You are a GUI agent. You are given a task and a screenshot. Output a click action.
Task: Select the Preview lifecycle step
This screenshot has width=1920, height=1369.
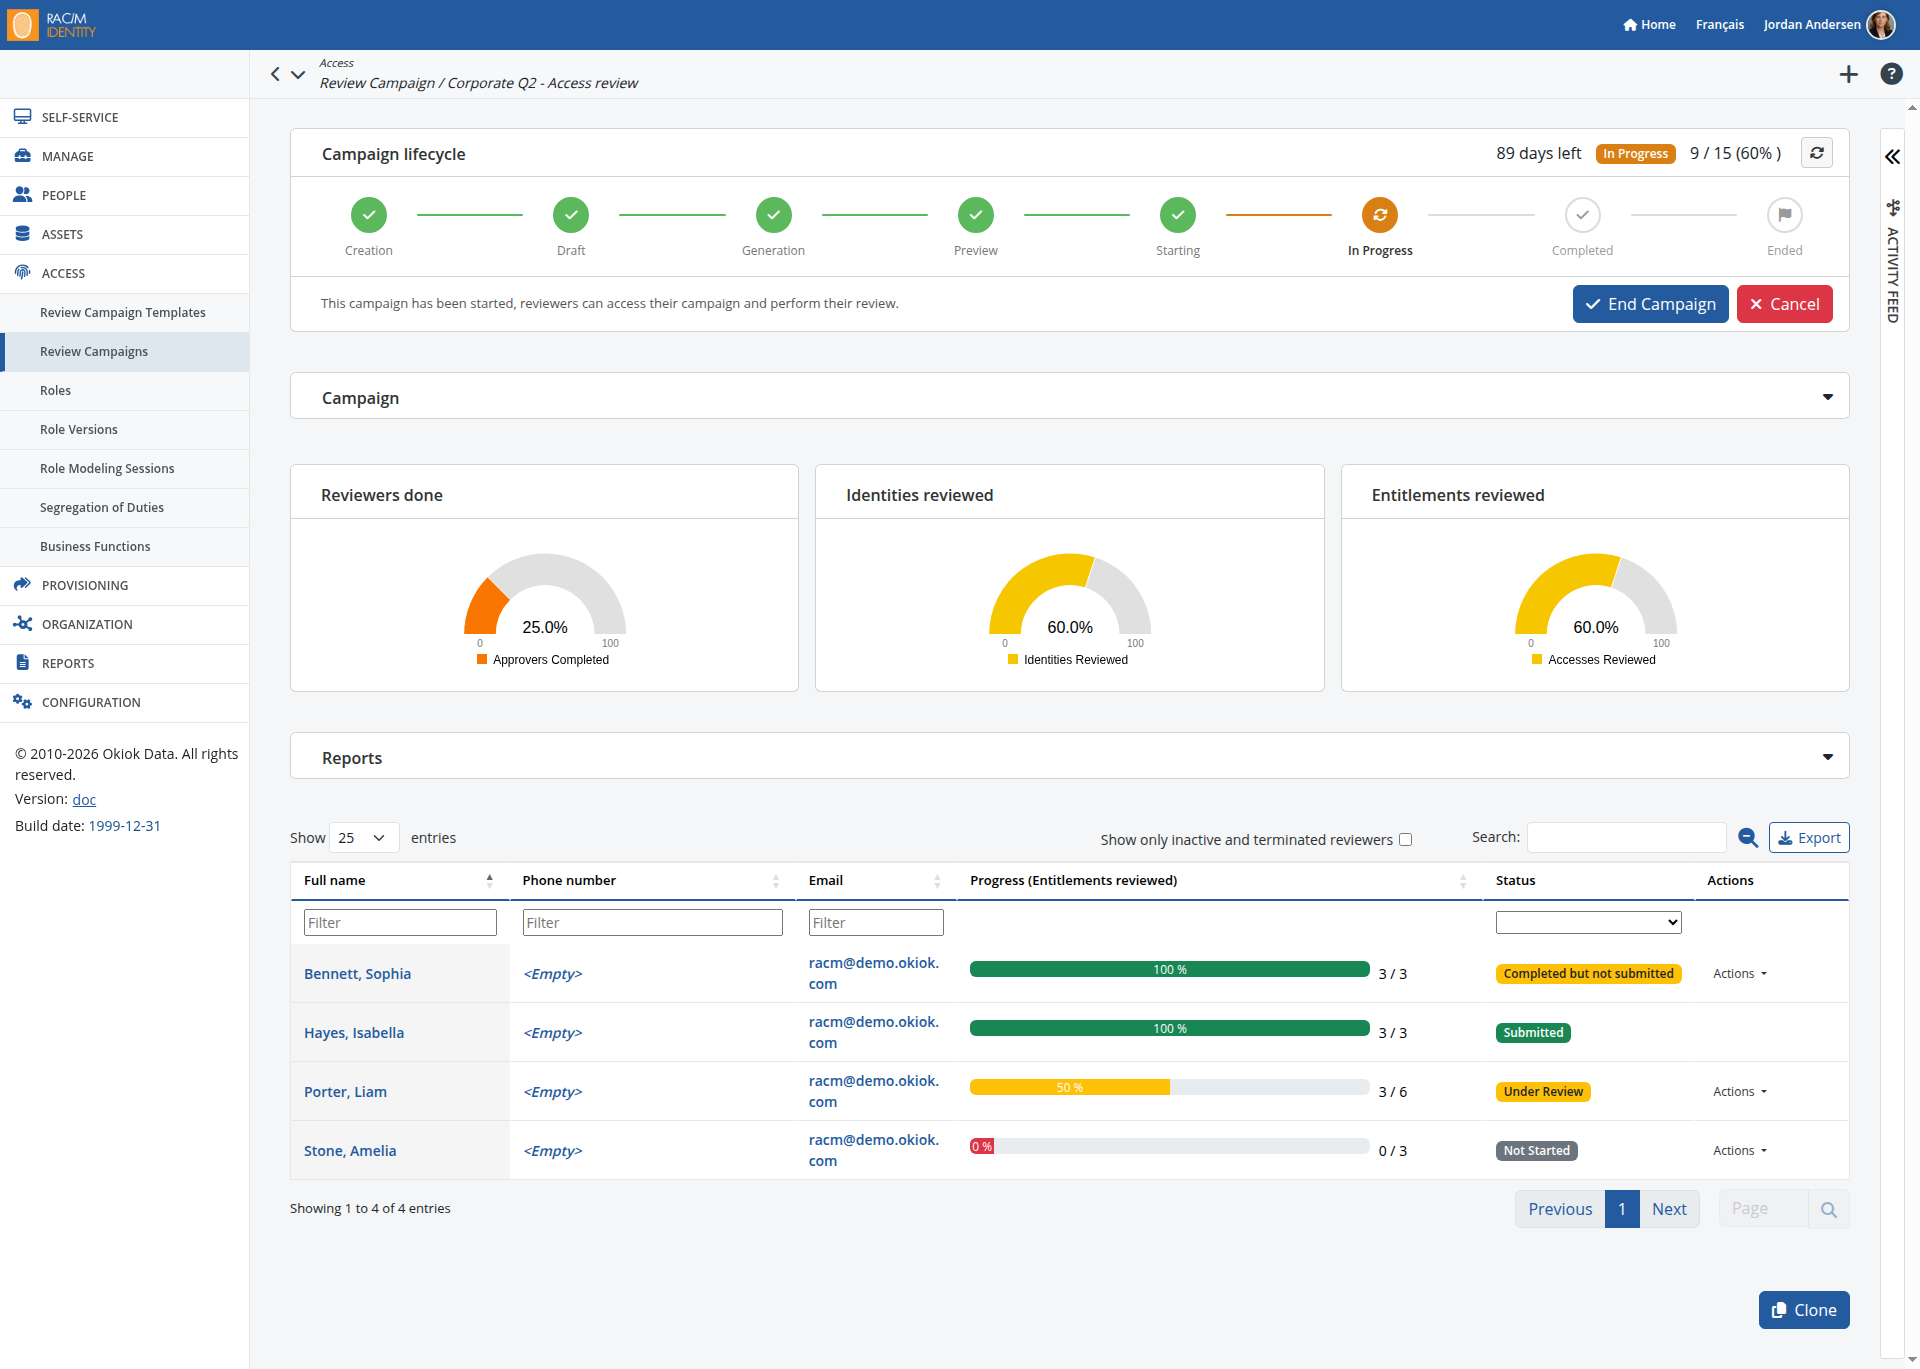tap(976, 215)
